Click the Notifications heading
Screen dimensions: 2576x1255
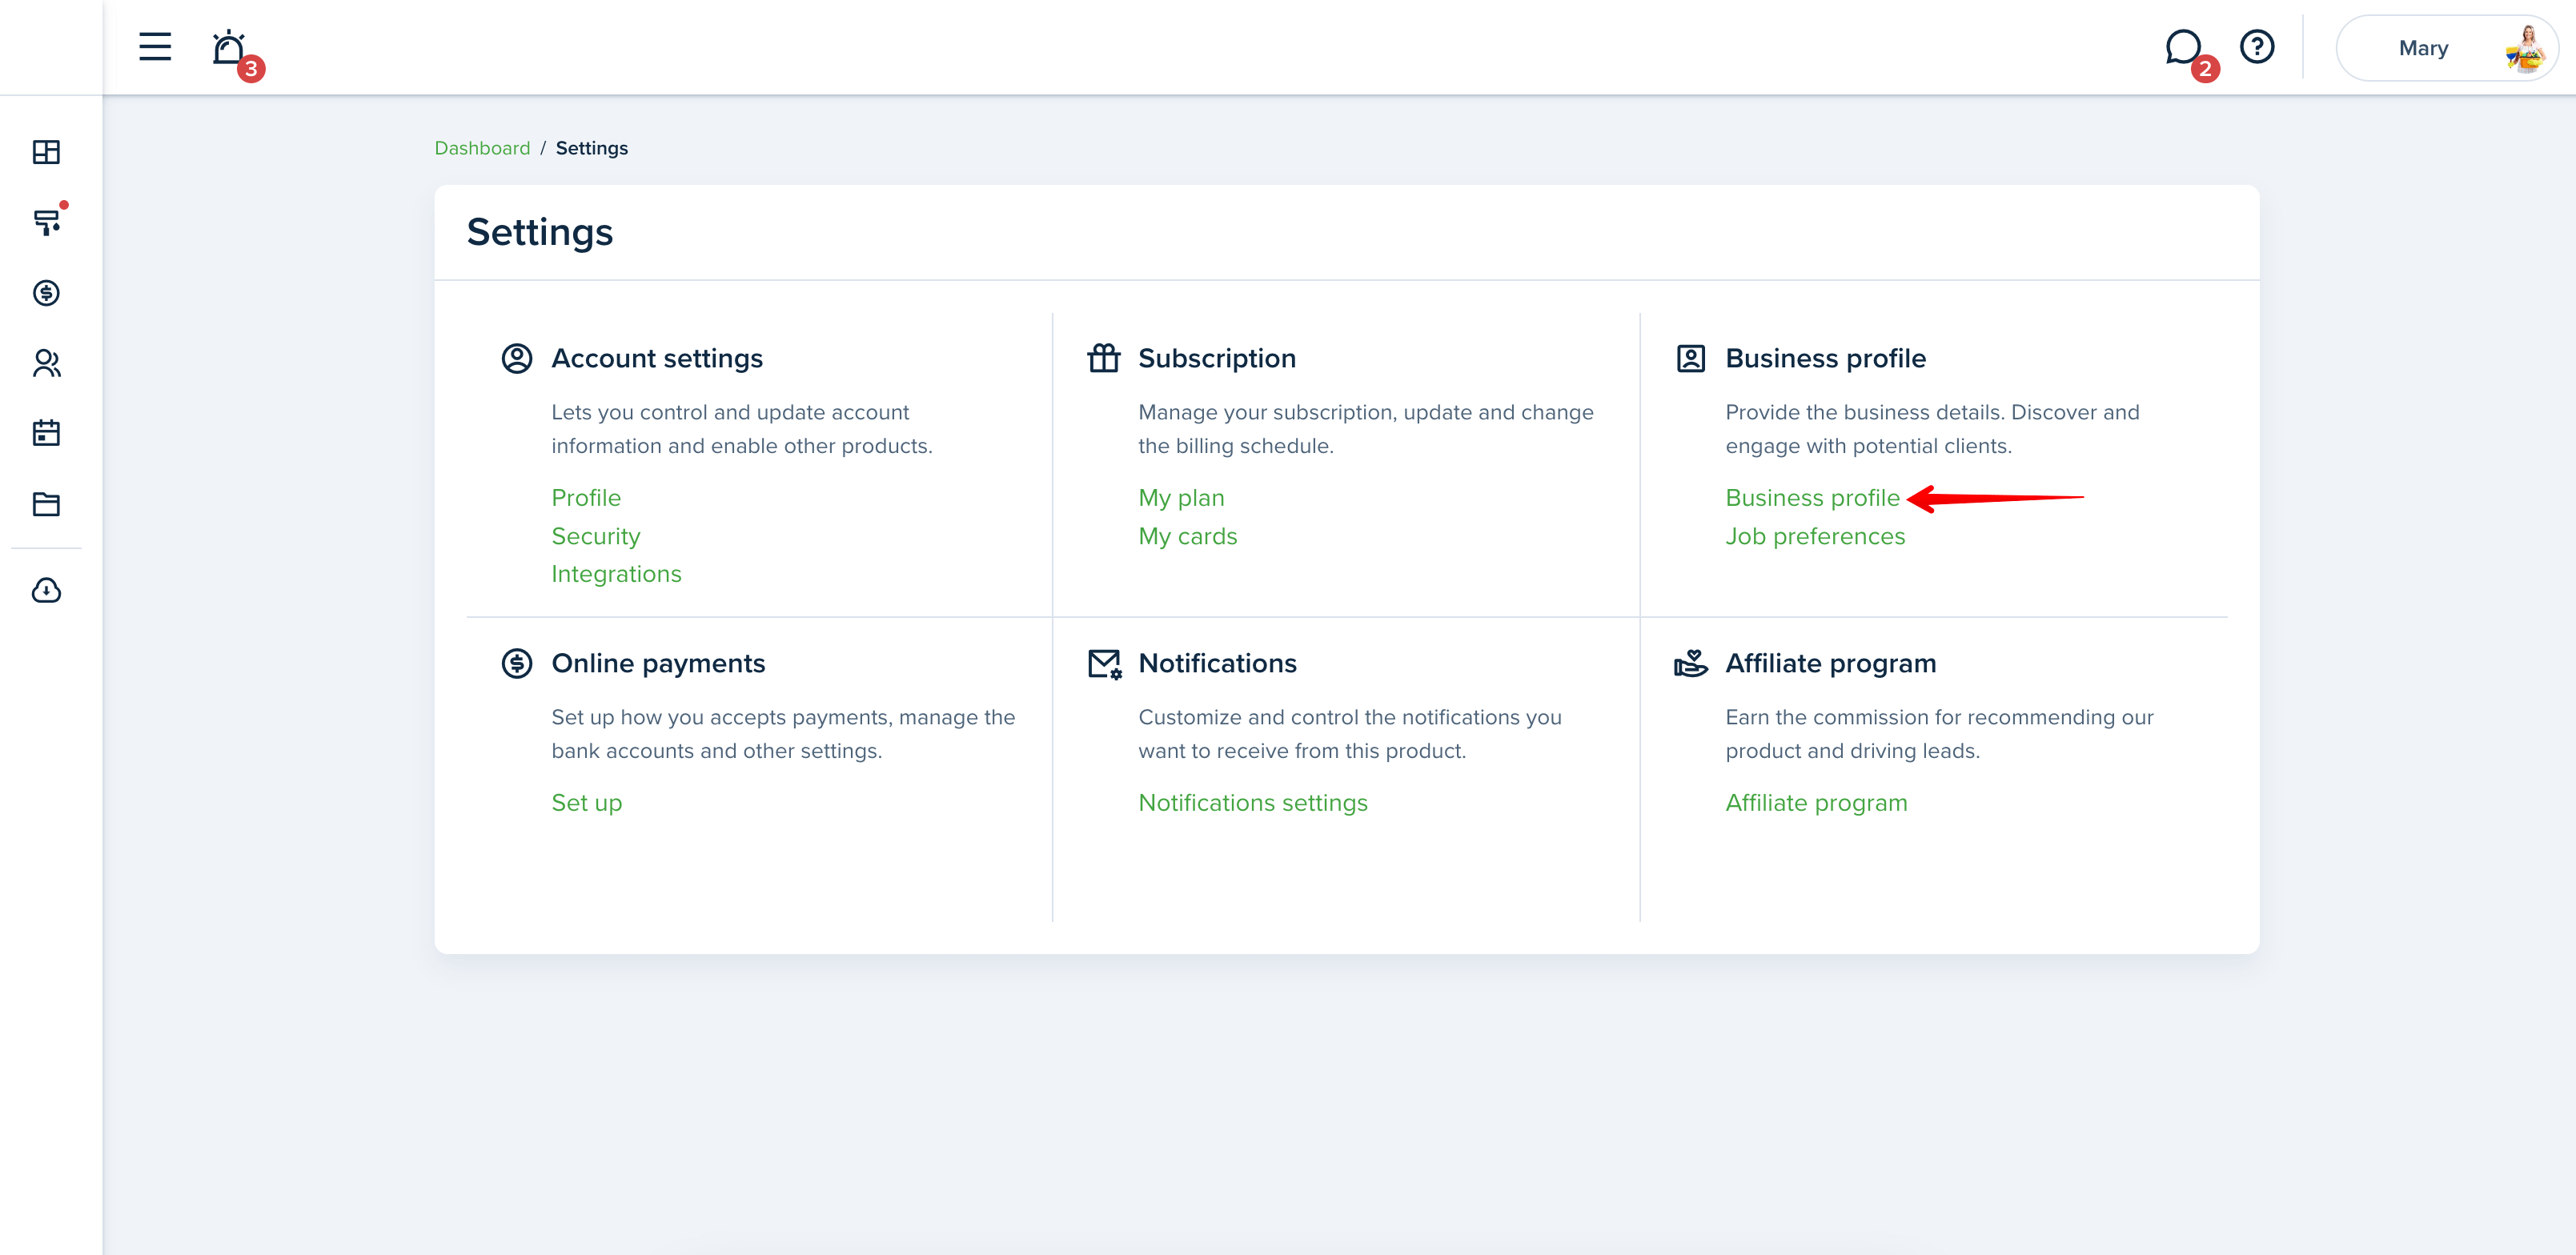pos(1217,663)
